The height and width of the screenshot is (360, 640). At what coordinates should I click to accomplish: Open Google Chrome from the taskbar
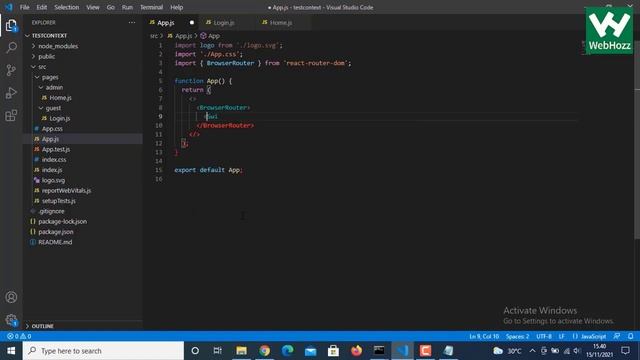click(264, 351)
